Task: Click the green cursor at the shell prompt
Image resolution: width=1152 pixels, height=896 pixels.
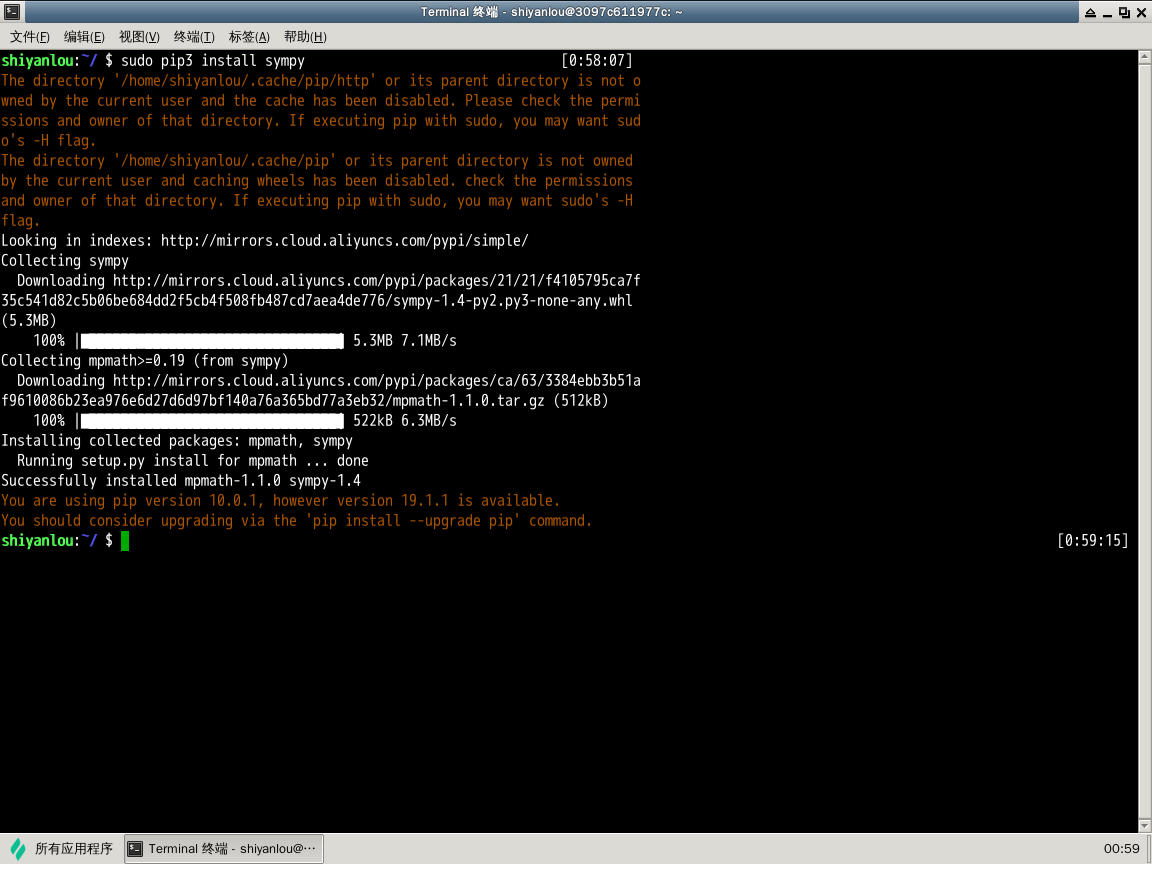Action: point(125,541)
